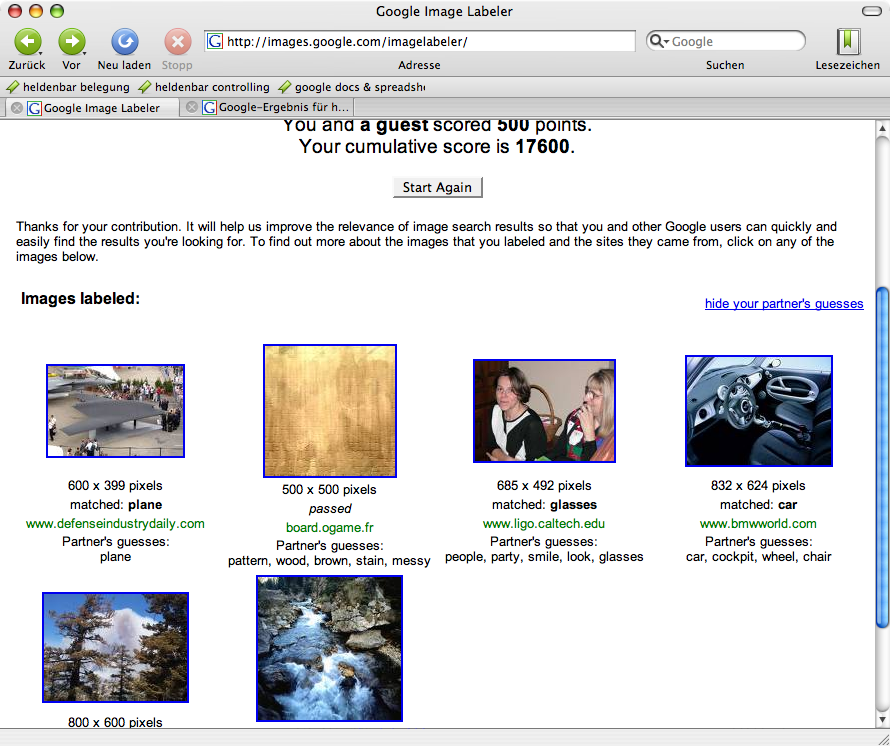
Task: Click the address URL field
Action: coord(428,42)
